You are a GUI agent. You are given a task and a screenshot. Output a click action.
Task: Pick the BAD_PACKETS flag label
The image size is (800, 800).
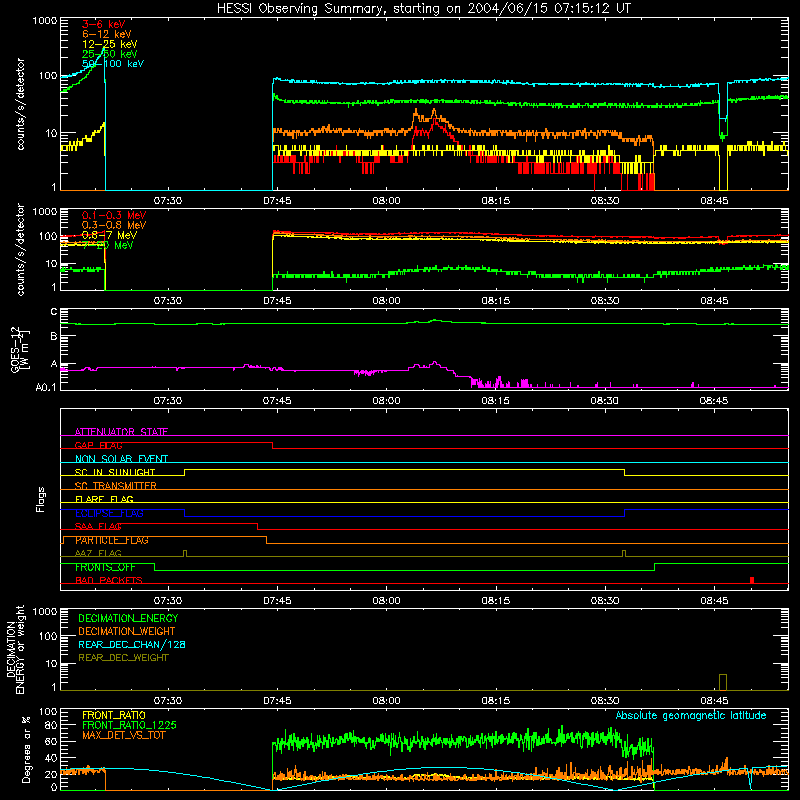pyautogui.click(x=109, y=580)
